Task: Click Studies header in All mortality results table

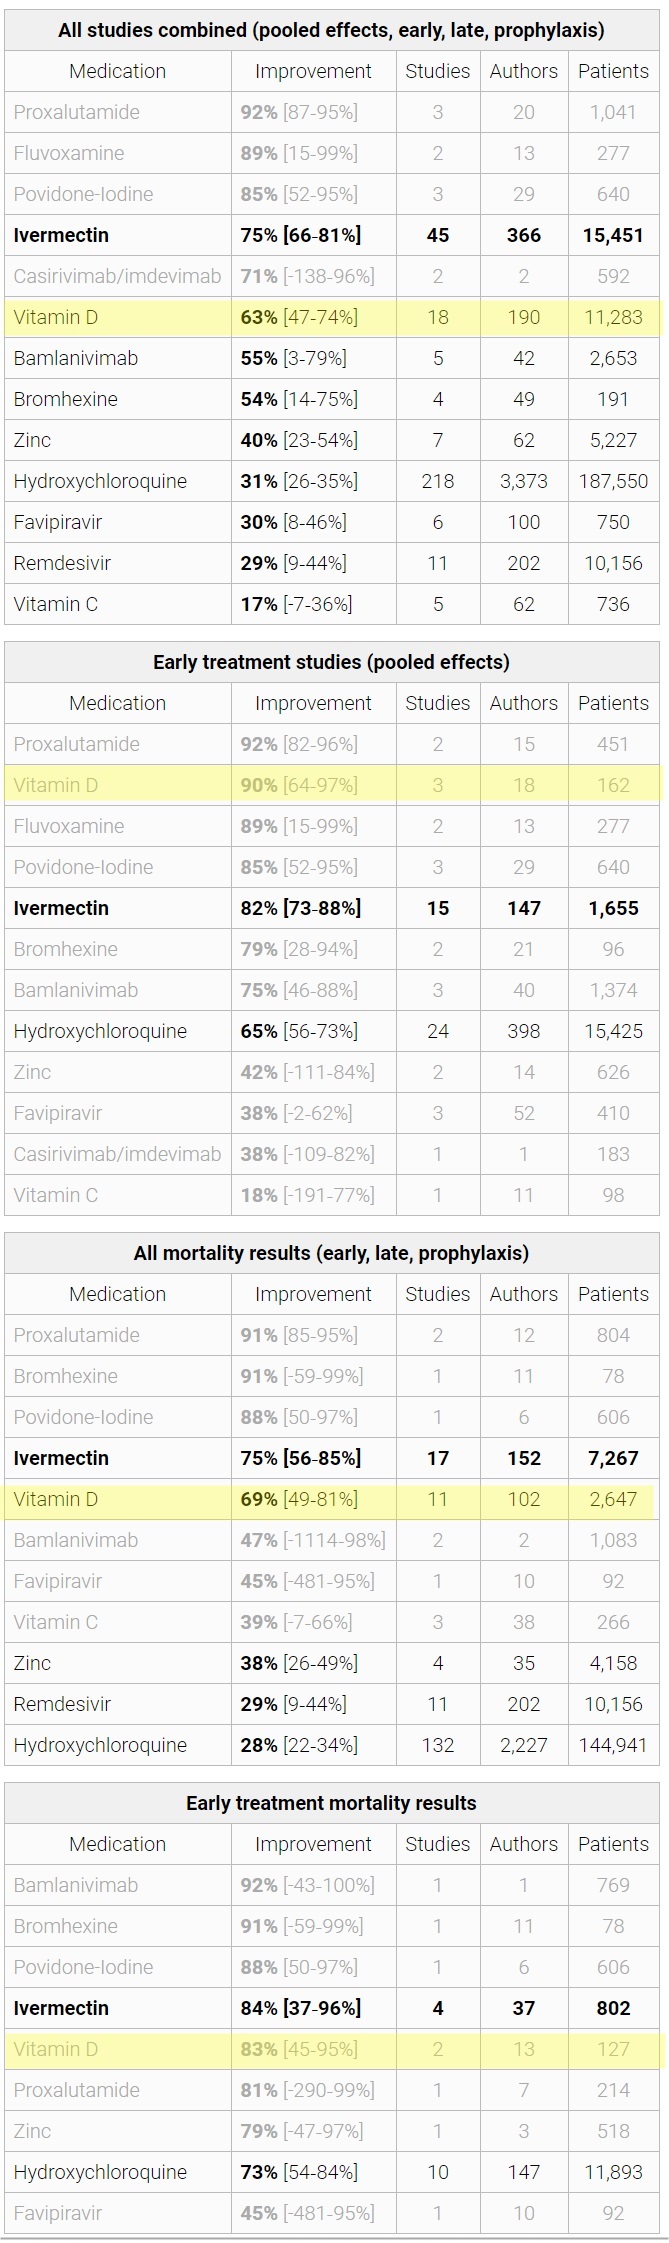Action: (x=437, y=1294)
